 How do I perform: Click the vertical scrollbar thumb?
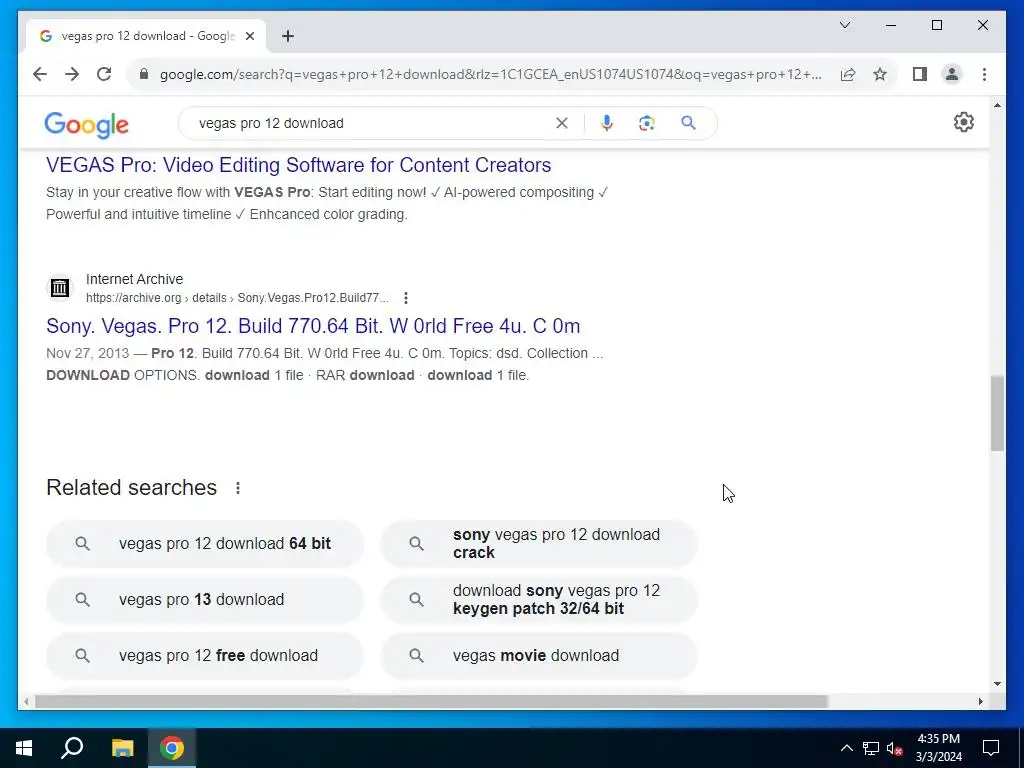click(997, 413)
